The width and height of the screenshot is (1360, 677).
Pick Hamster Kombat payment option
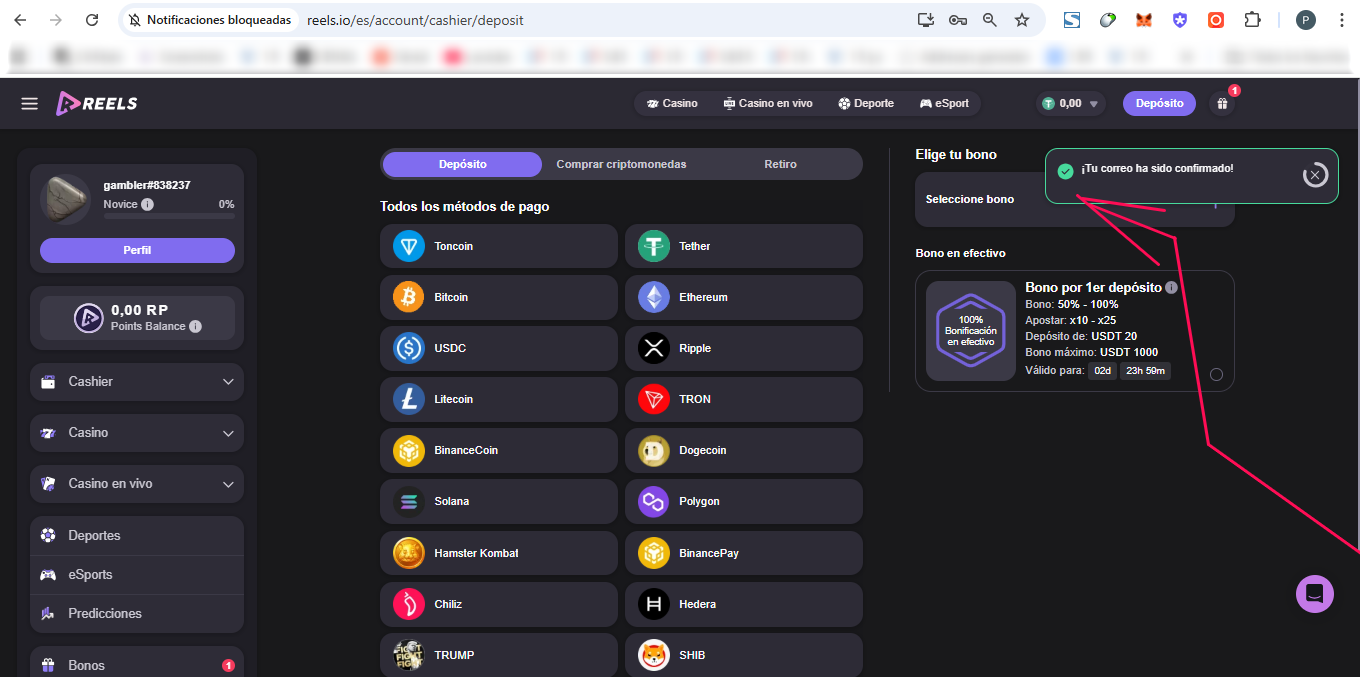click(x=499, y=553)
